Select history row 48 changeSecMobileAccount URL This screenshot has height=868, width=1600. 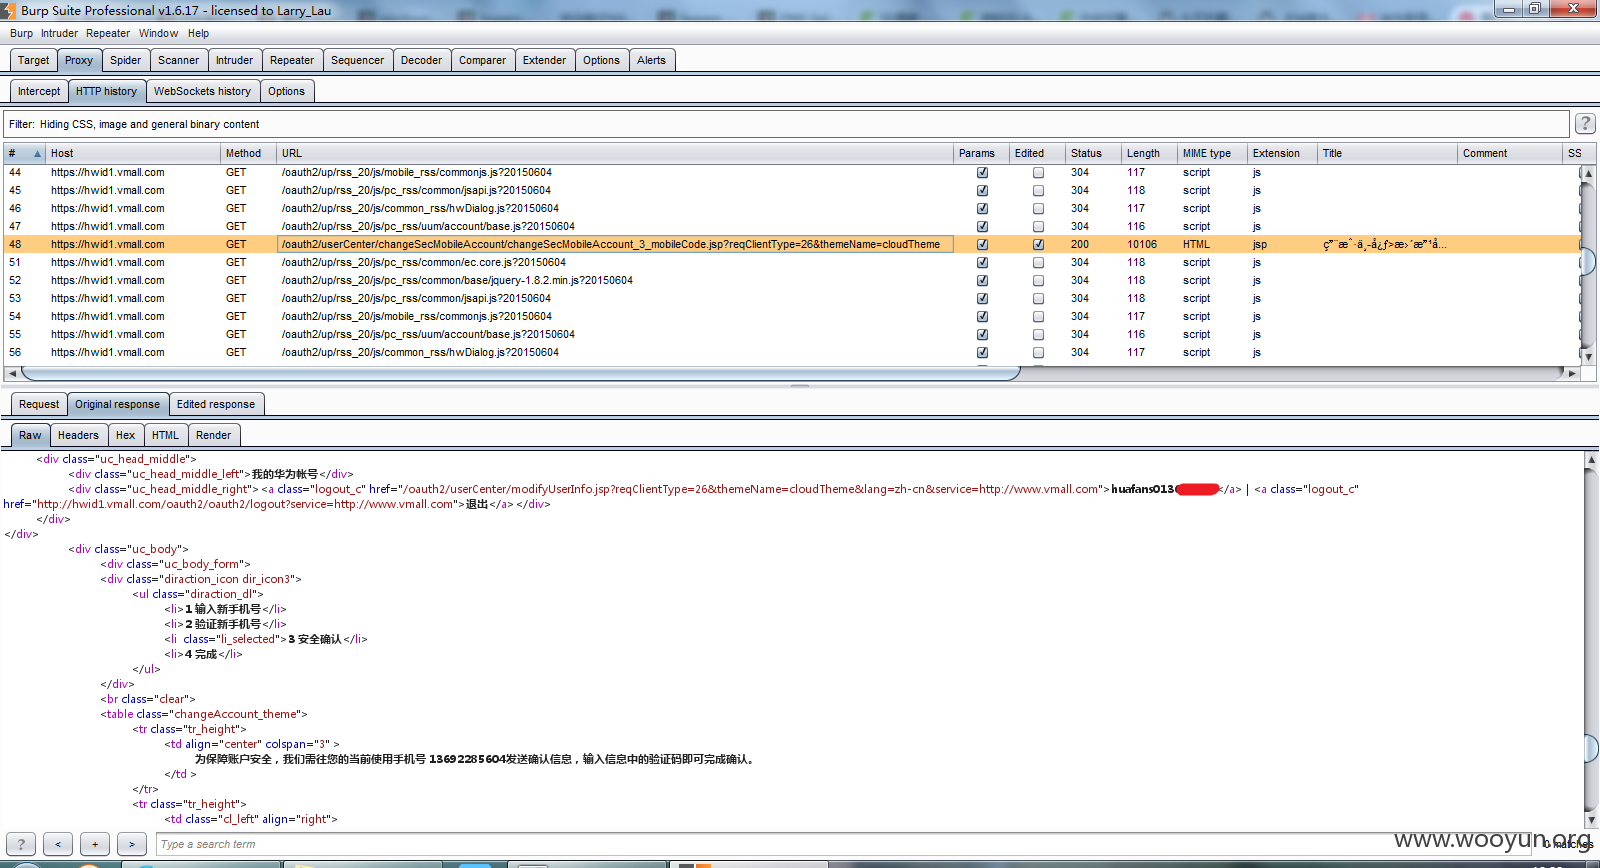[615, 244]
